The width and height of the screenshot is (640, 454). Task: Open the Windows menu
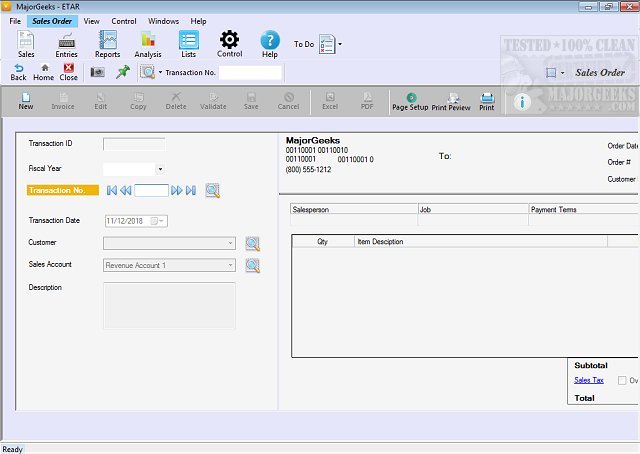coord(163,21)
